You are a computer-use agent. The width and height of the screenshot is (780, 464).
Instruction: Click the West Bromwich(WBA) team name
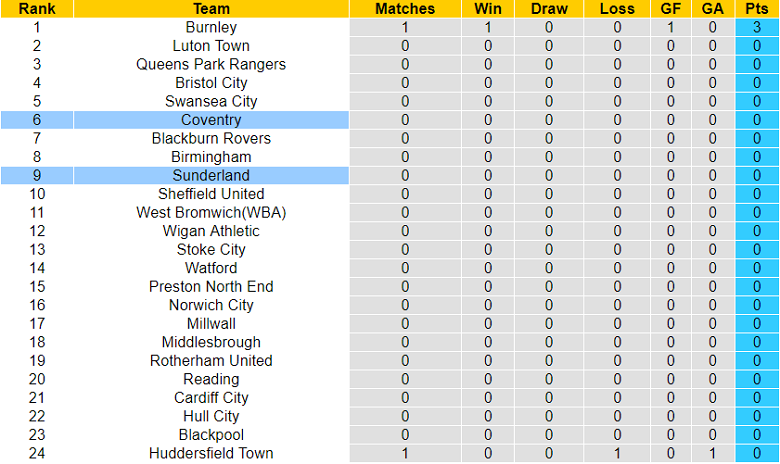211,212
